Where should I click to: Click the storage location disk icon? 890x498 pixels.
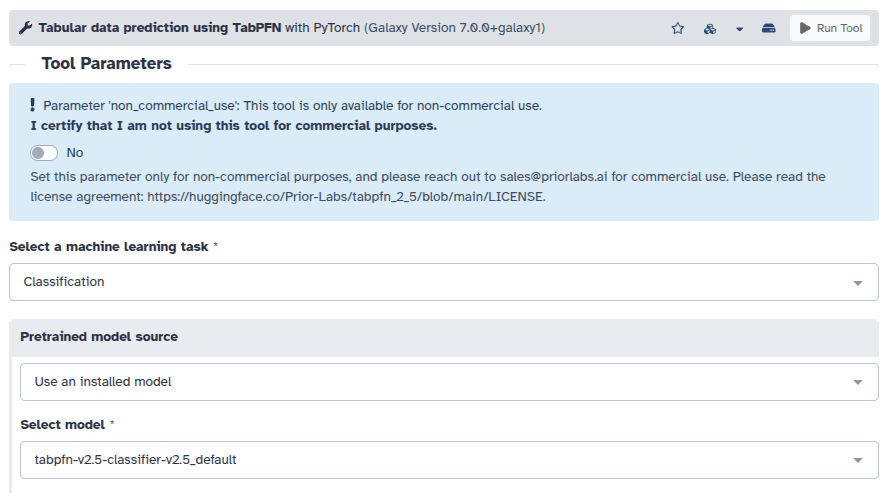pyautogui.click(x=769, y=28)
